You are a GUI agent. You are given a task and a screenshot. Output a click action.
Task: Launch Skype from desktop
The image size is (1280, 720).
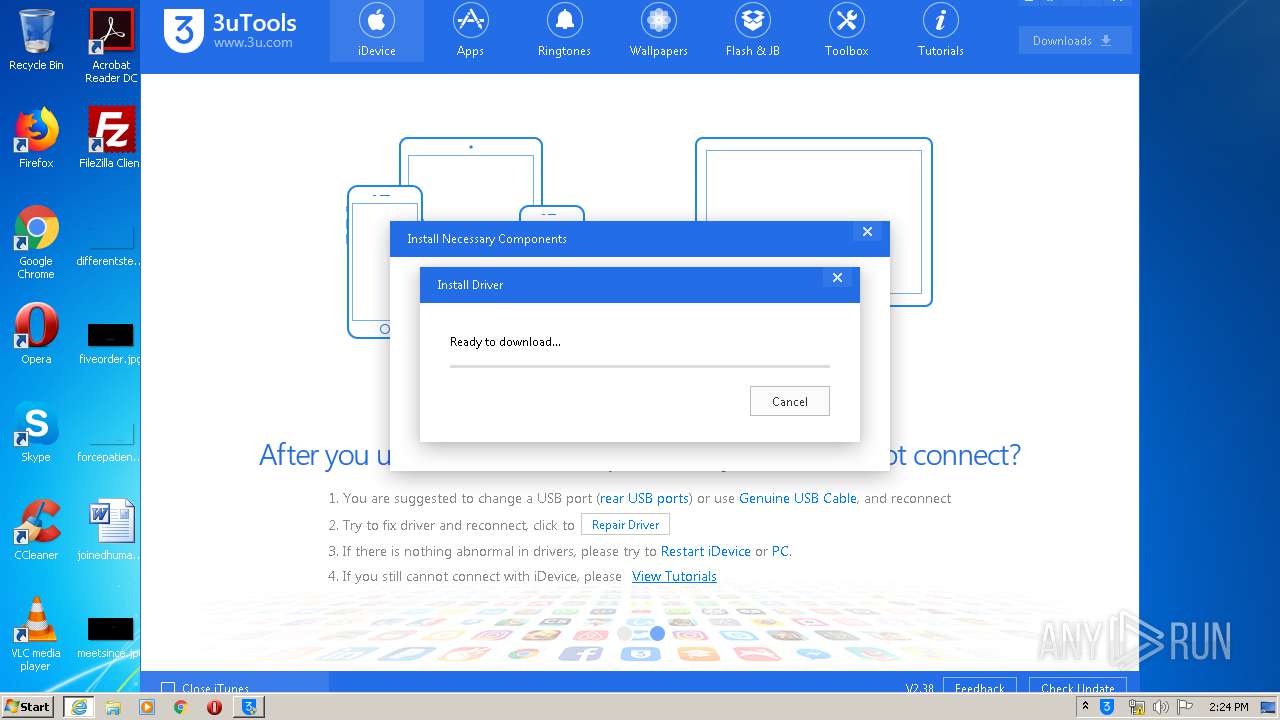coord(36,432)
